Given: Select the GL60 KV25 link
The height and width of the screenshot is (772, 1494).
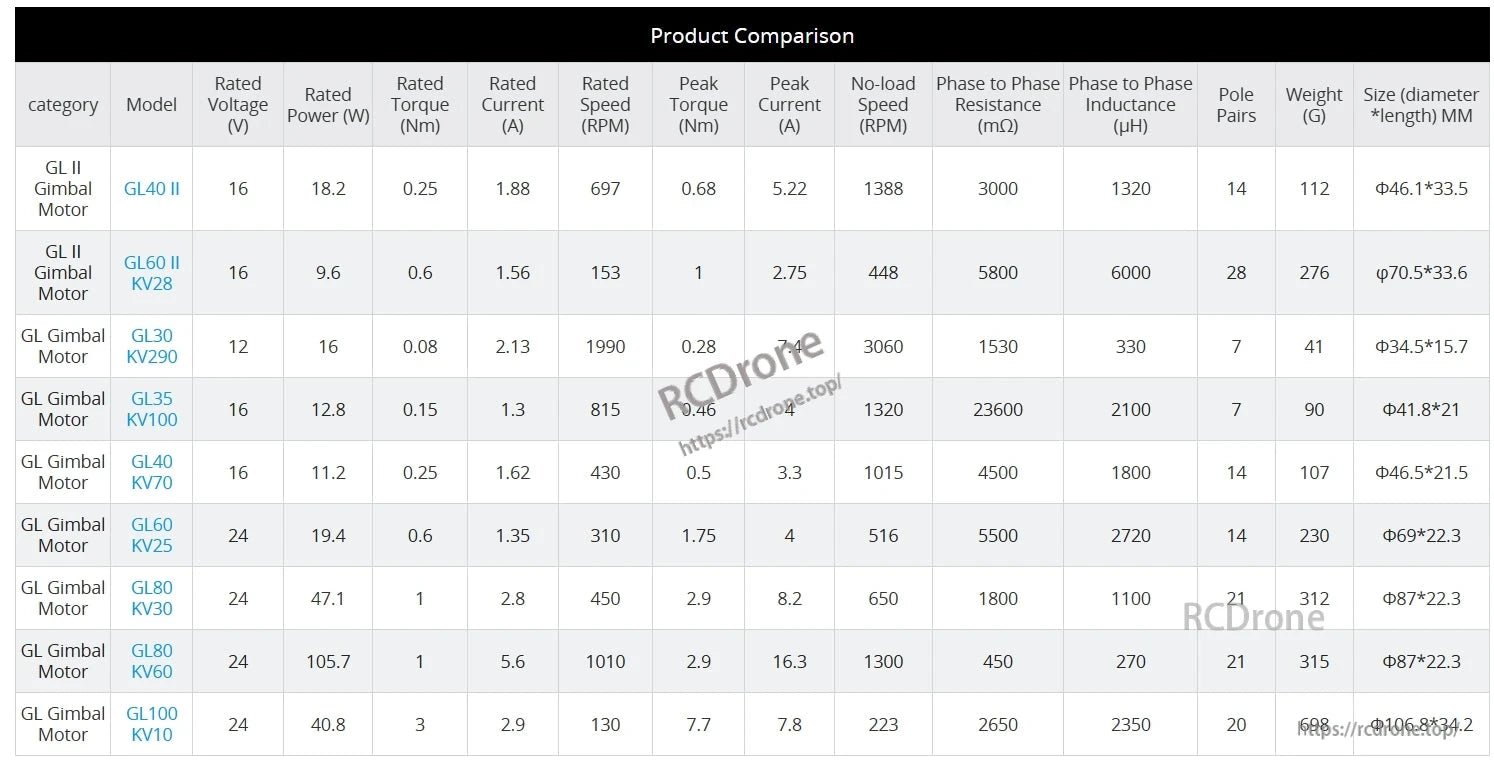Looking at the screenshot, I should click(152, 535).
